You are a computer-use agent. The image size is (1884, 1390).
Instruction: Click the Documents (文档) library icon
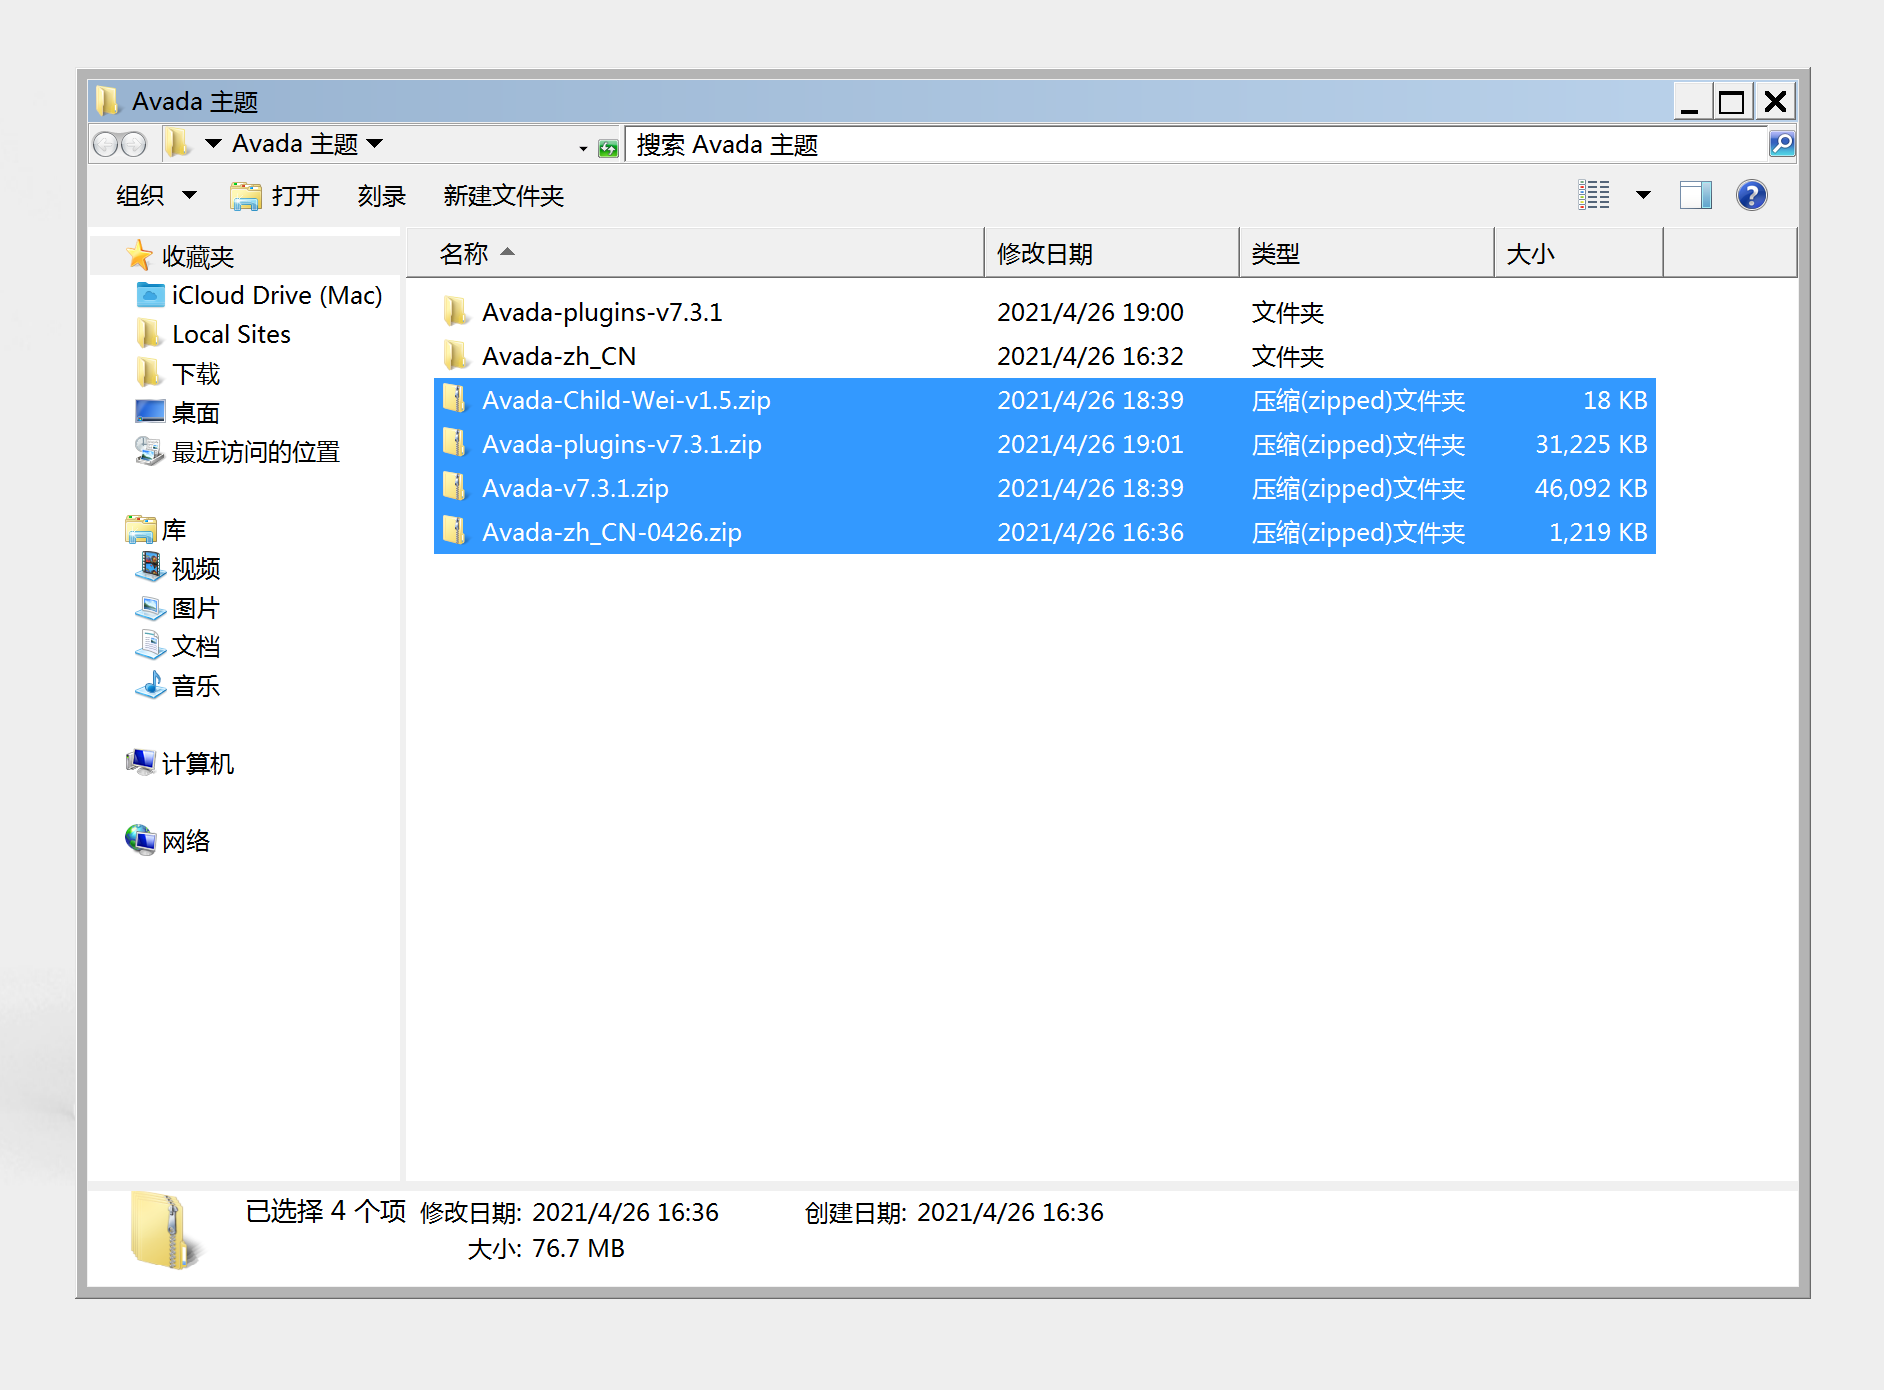150,645
